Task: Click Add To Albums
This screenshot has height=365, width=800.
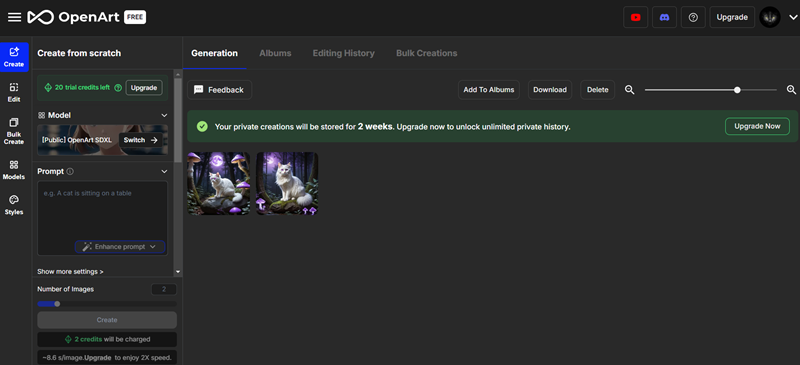Action: [489, 90]
